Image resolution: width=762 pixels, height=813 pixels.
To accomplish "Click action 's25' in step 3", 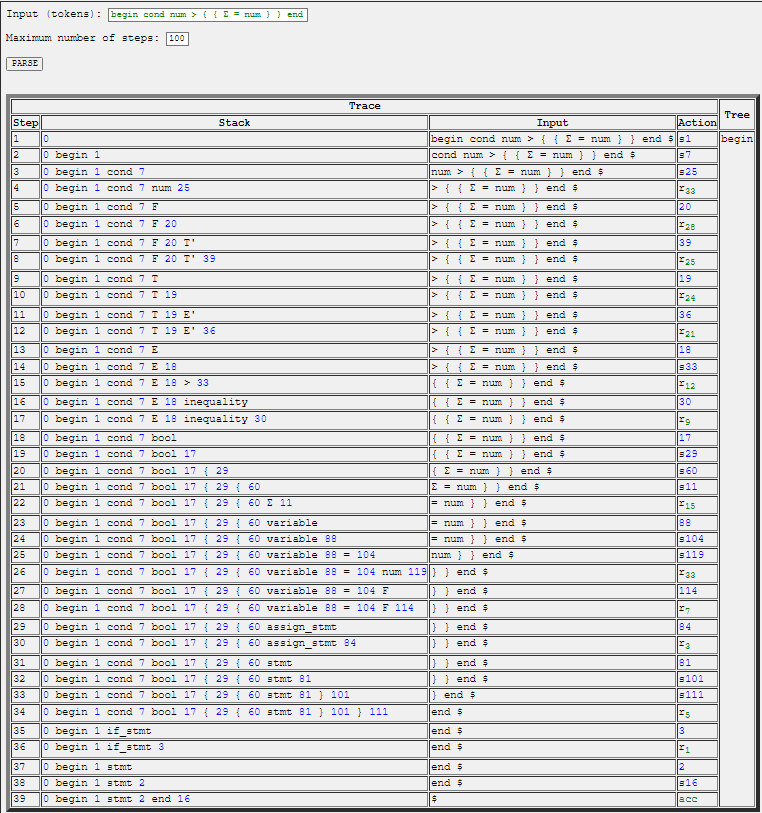I will pyautogui.click(x=697, y=172).
